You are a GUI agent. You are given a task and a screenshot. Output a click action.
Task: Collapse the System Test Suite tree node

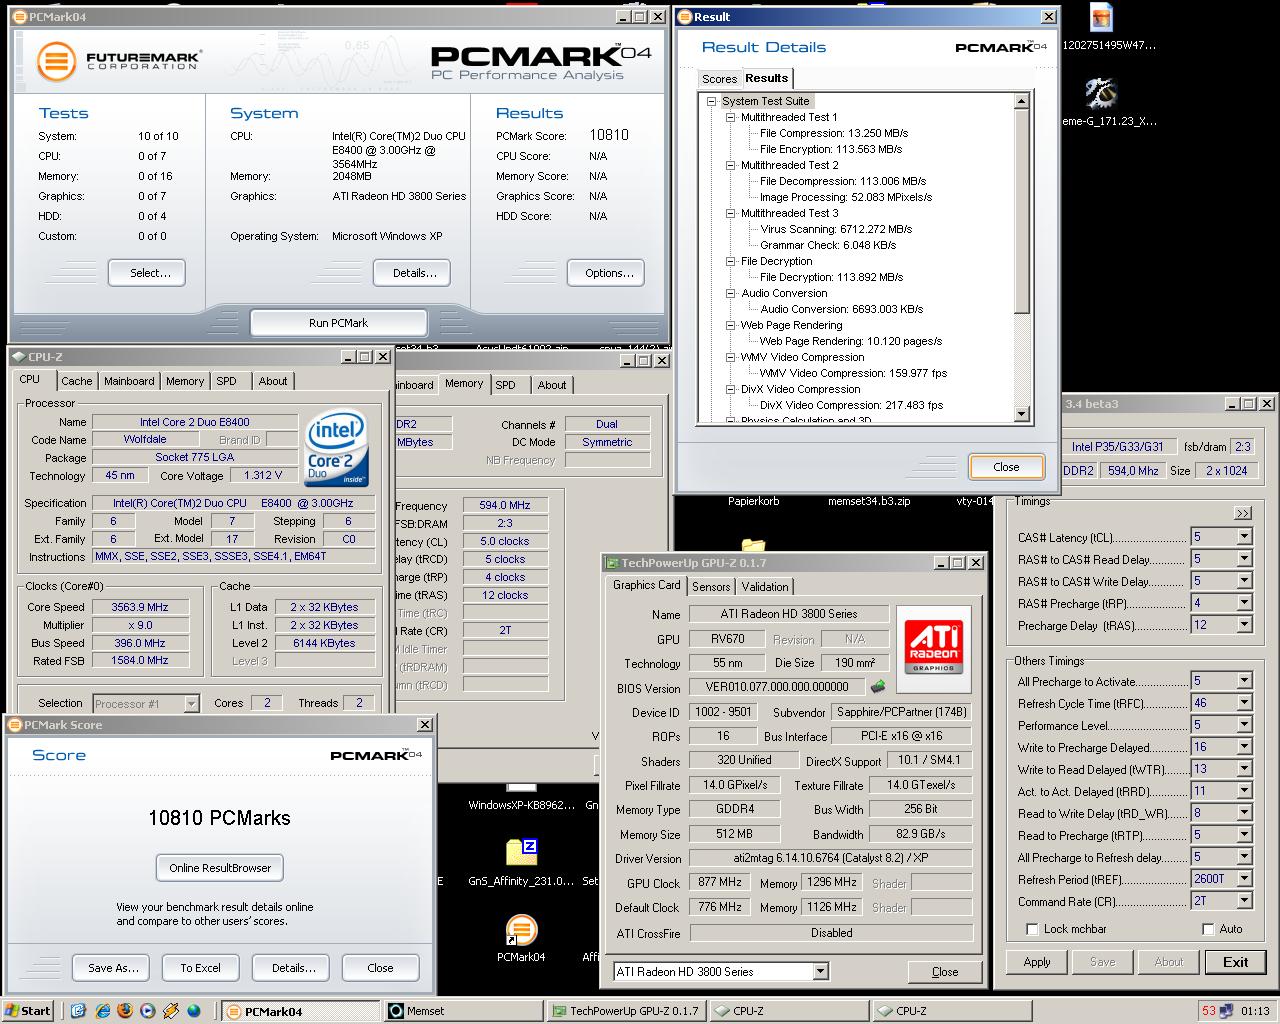pos(711,101)
